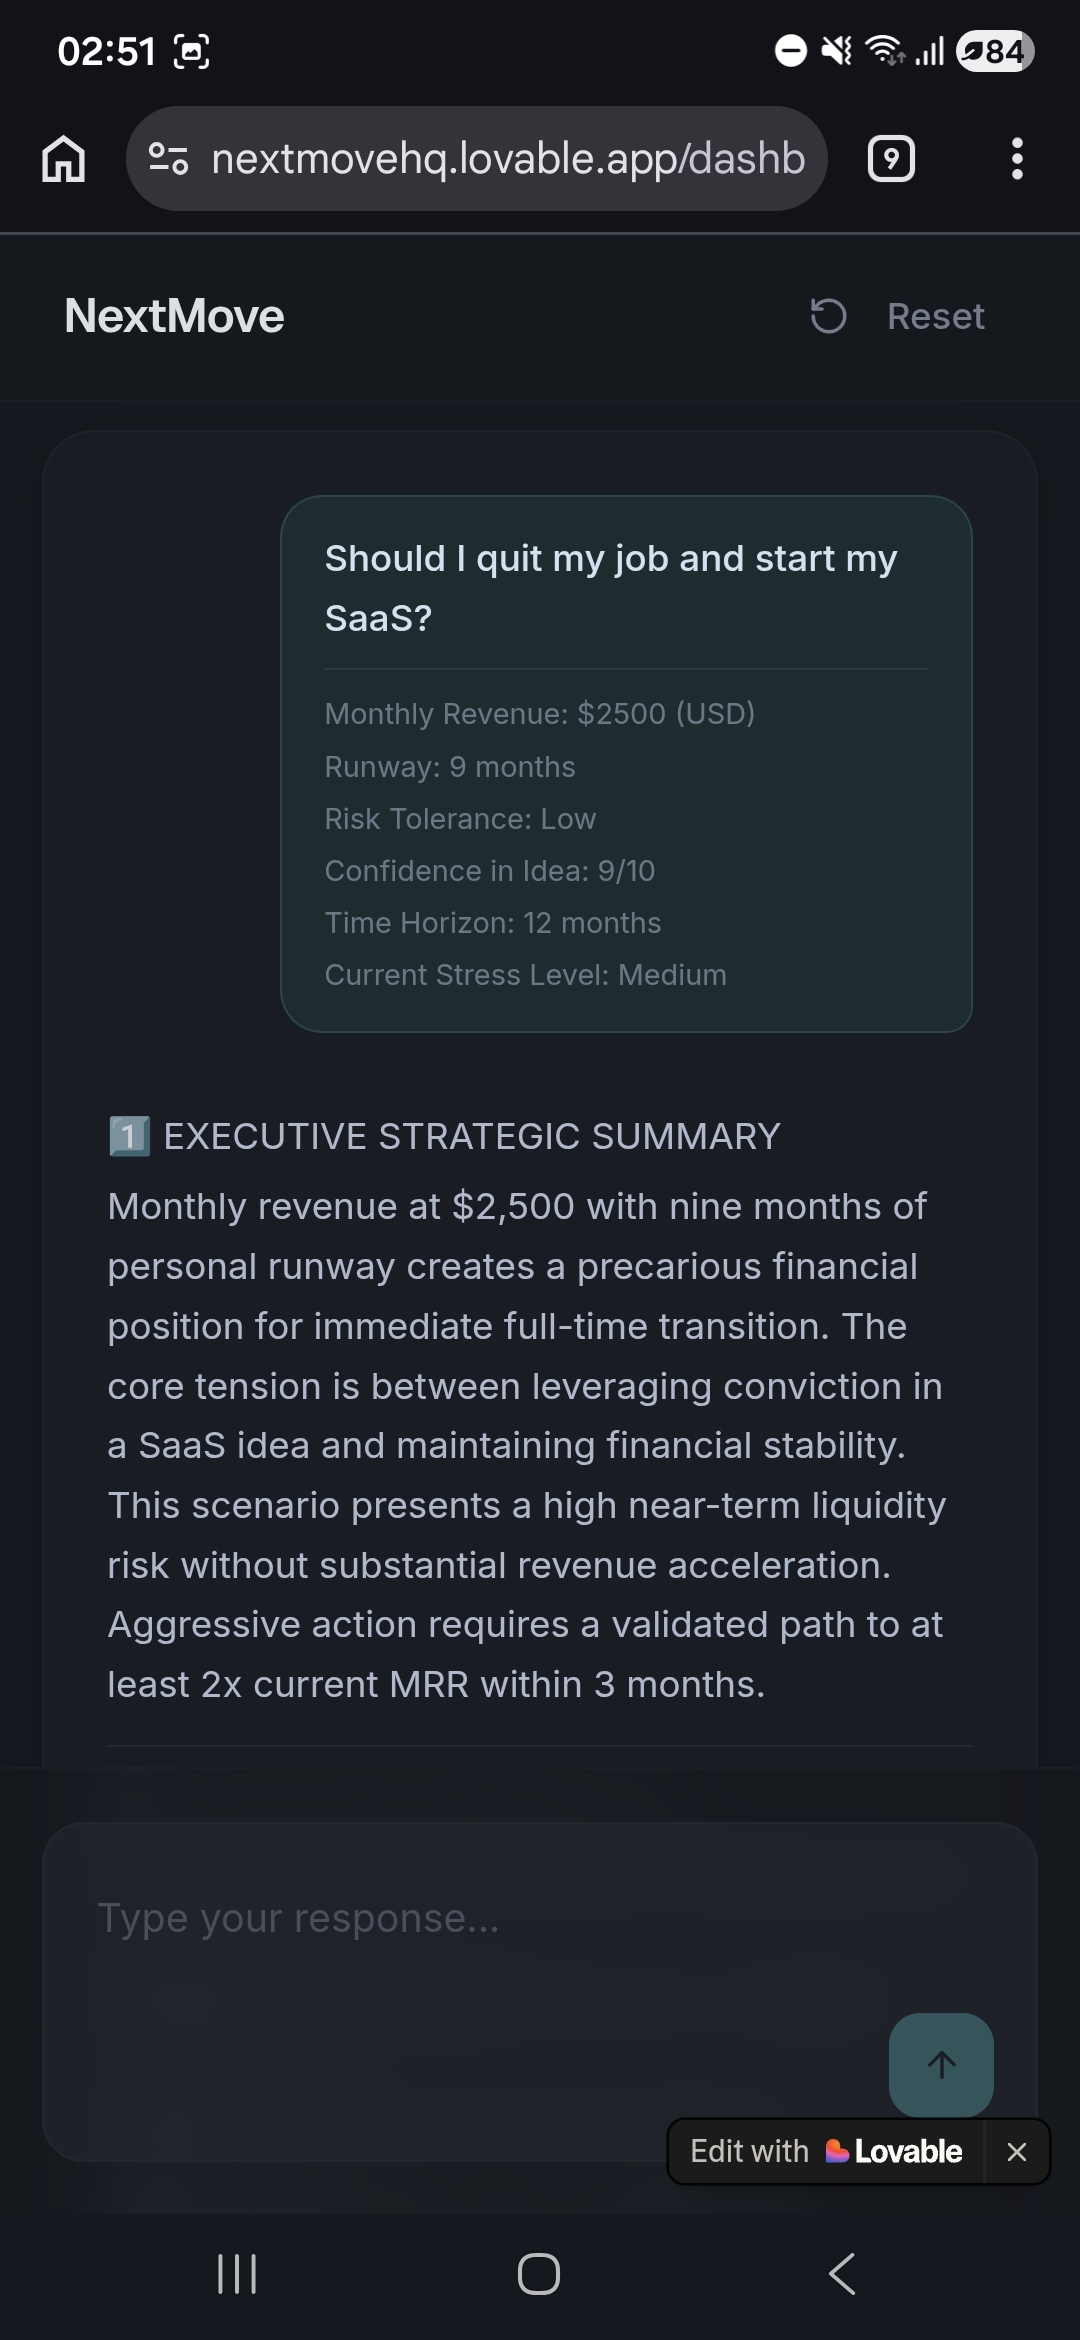The width and height of the screenshot is (1080, 2340).
Task: Click the Reset button
Action: click(x=936, y=316)
